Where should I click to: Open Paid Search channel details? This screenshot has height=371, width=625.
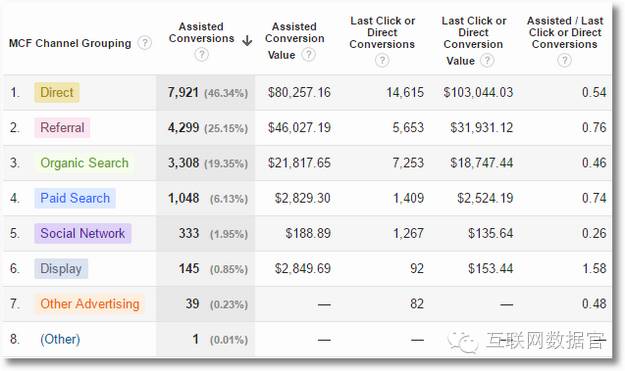pyautogui.click(x=75, y=198)
